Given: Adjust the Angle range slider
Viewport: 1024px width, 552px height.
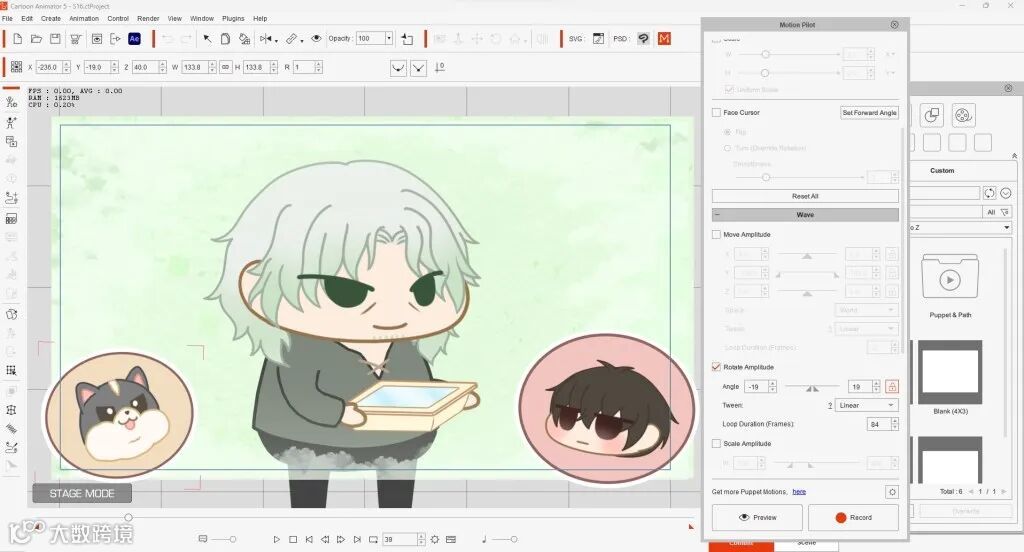Looking at the screenshot, I should point(812,387).
